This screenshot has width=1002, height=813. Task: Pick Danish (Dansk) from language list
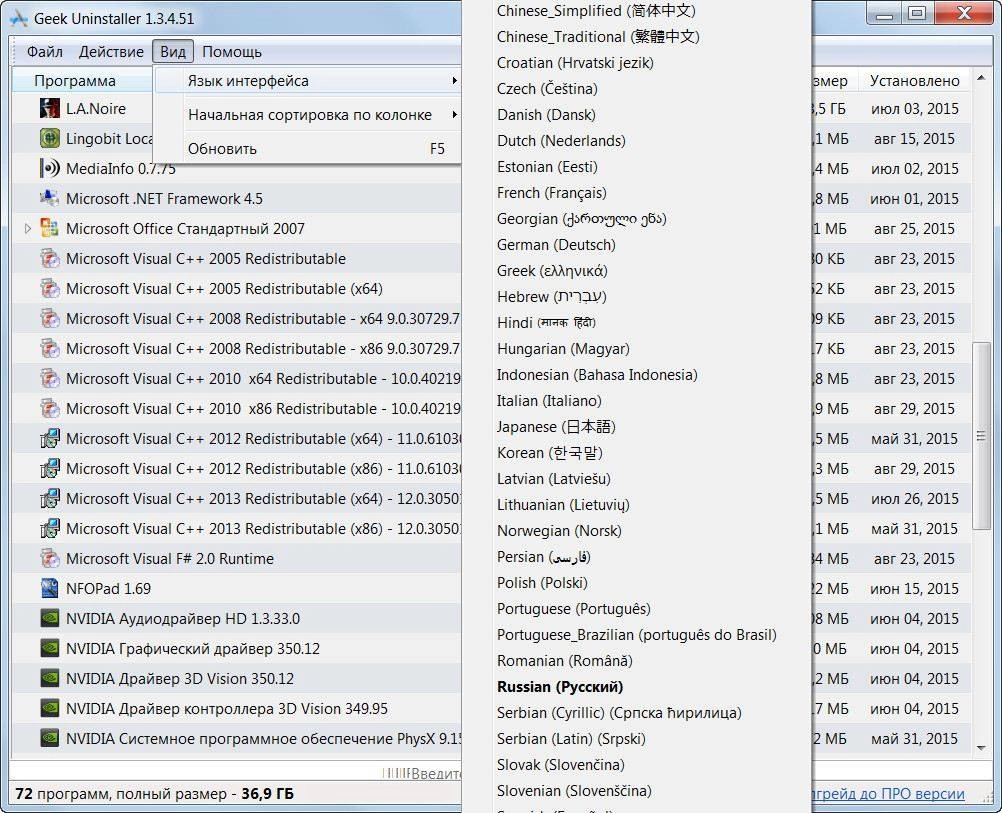click(x=546, y=115)
